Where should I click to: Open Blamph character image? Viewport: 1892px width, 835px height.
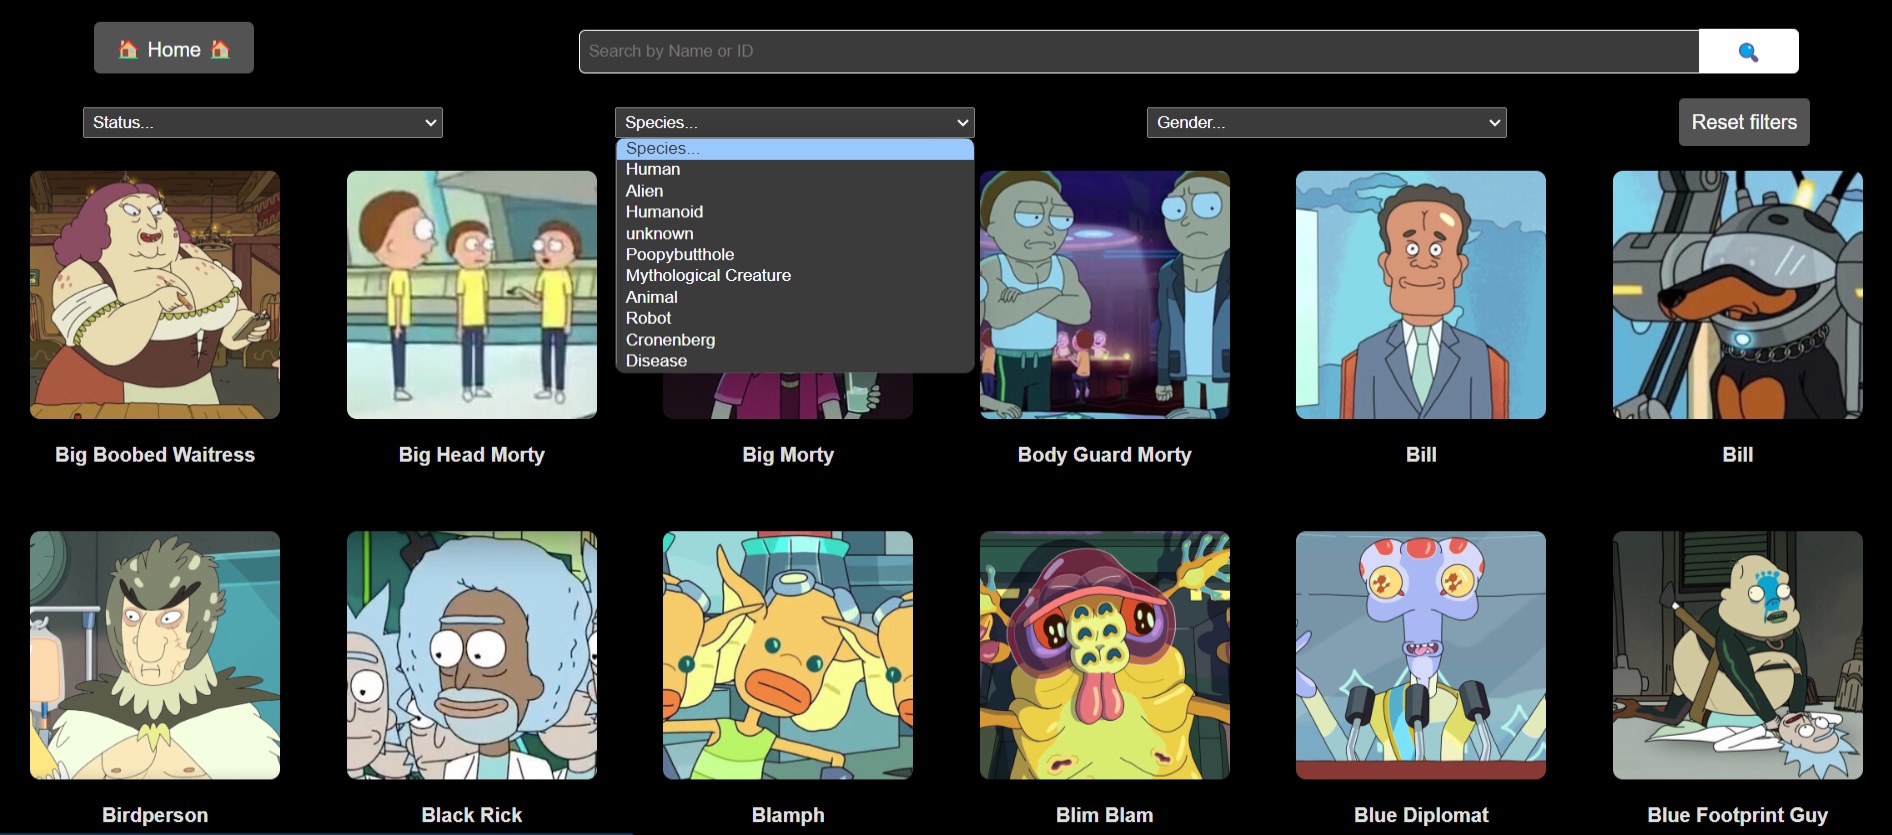click(788, 655)
